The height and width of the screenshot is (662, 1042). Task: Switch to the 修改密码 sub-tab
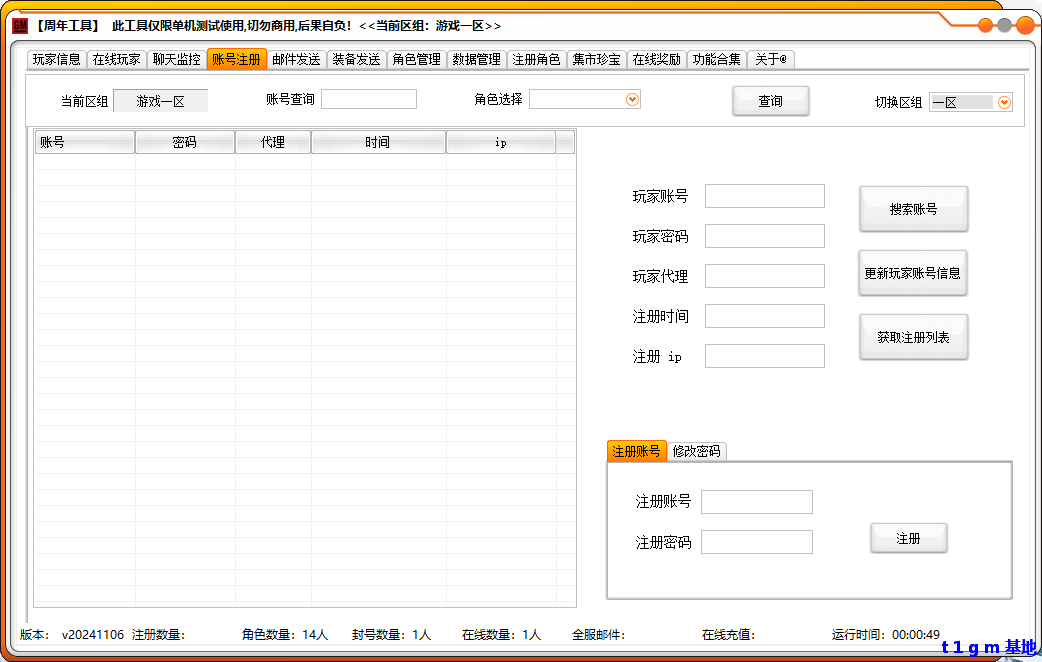click(696, 452)
